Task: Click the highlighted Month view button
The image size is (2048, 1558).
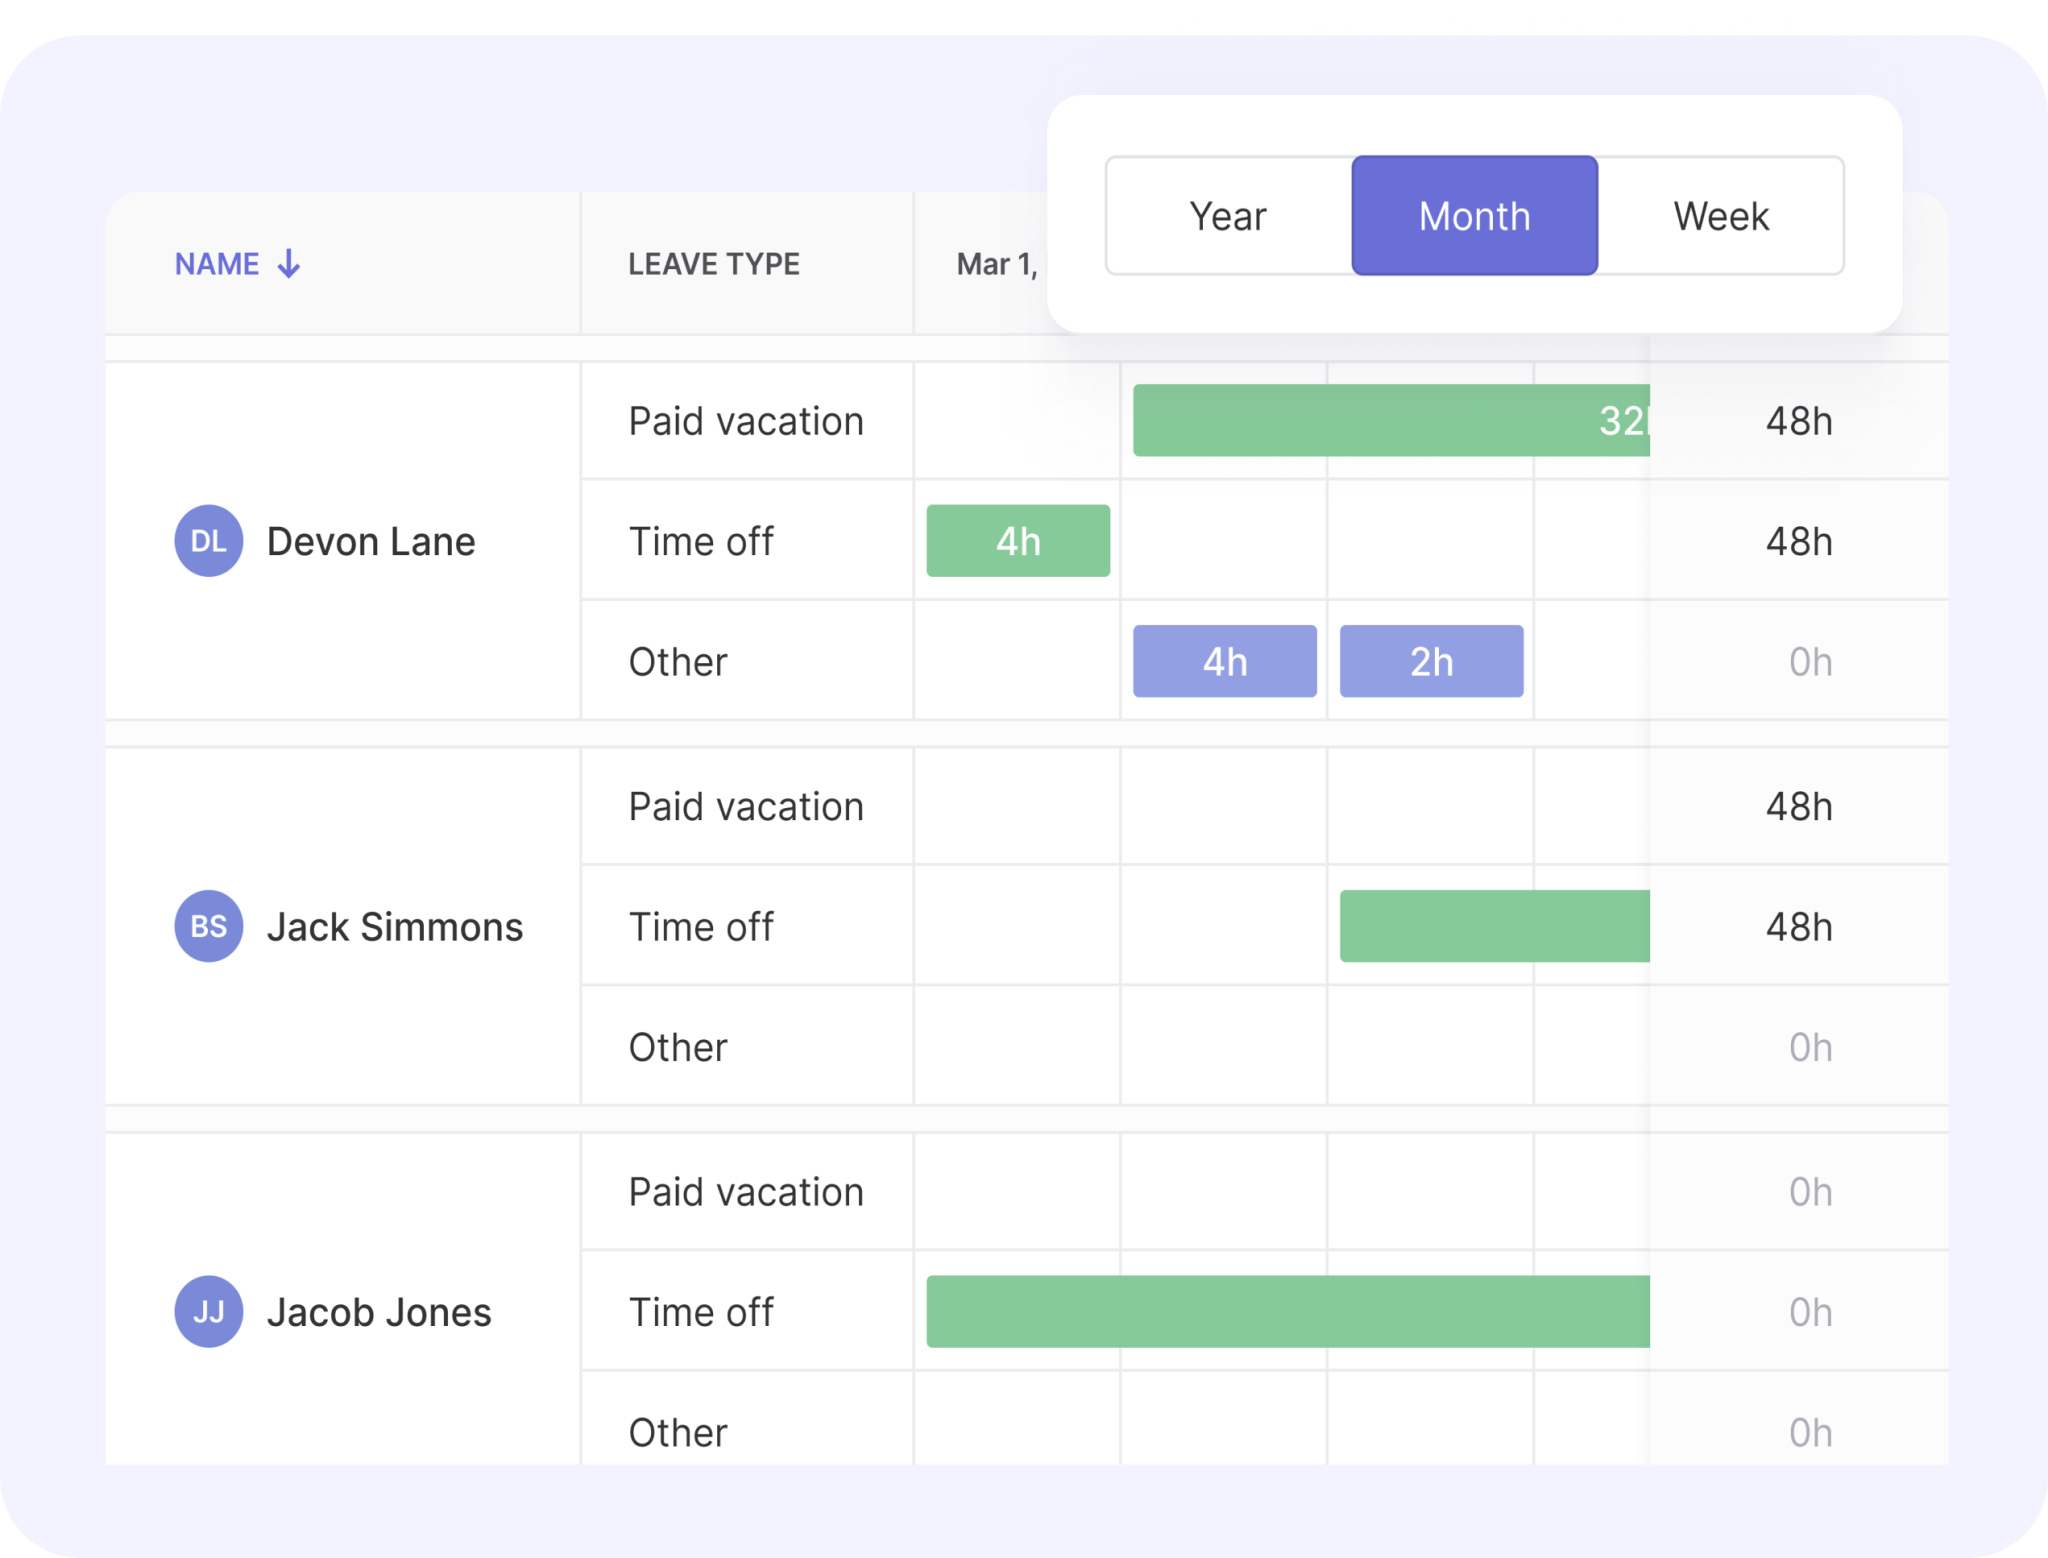Action: (x=1474, y=216)
